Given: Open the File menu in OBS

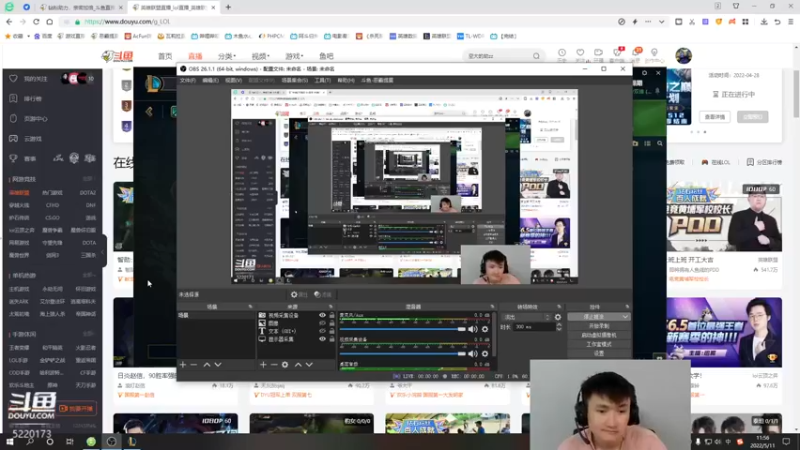Looking at the screenshot, I should pyautogui.click(x=188, y=80).
